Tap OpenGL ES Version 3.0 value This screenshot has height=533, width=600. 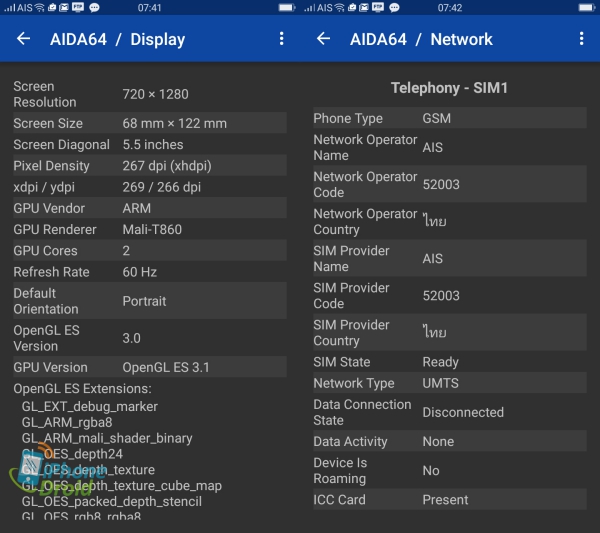[131, 338]
